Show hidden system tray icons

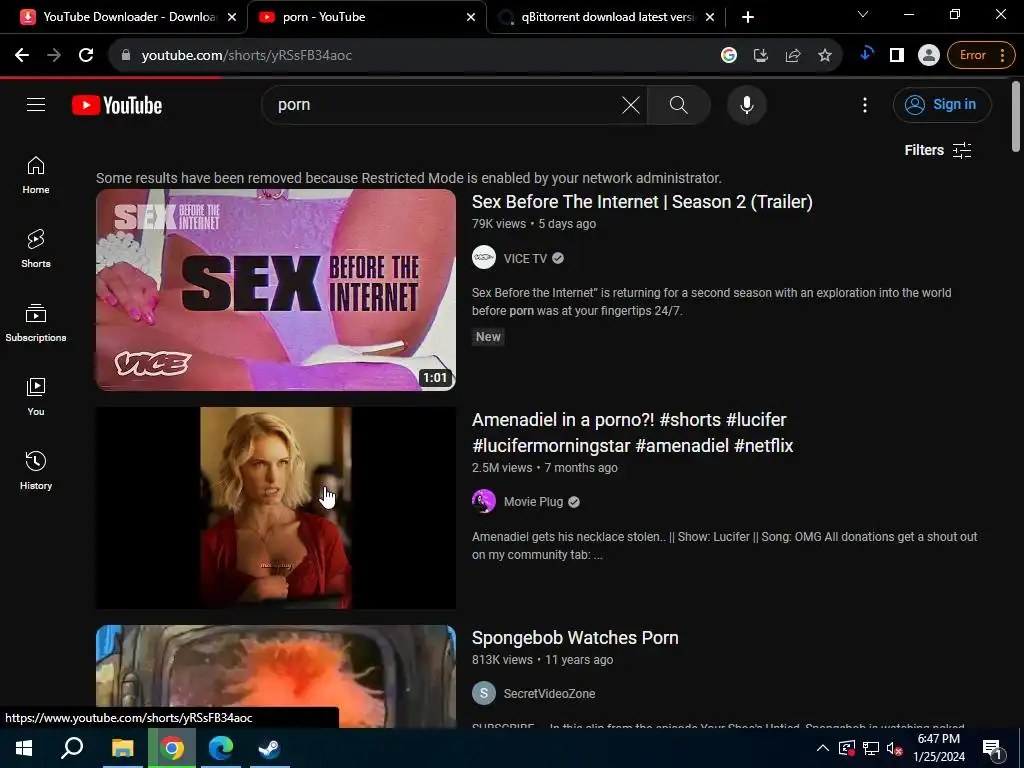(x=823, y=748)
